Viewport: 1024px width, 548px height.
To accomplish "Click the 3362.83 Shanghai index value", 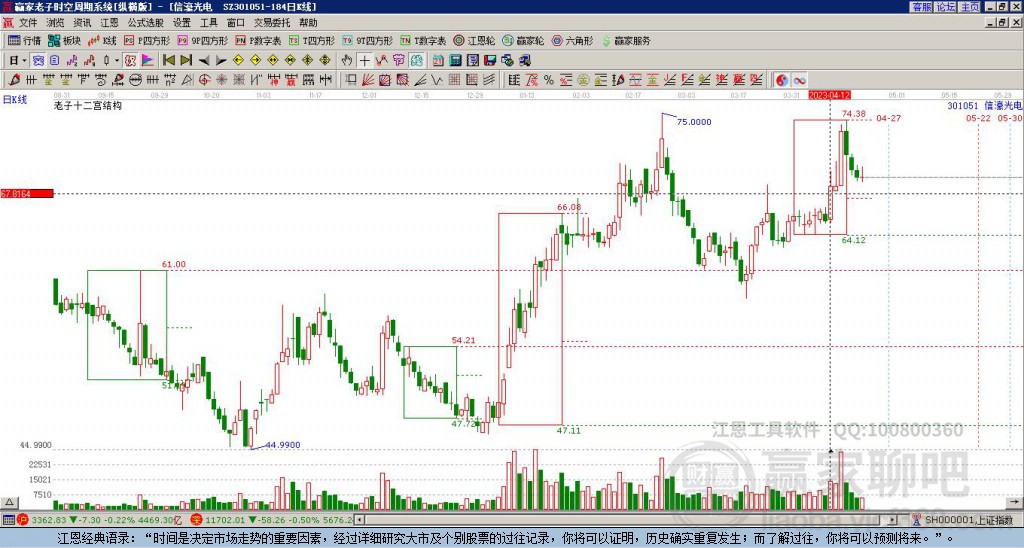I will point(48,521).
